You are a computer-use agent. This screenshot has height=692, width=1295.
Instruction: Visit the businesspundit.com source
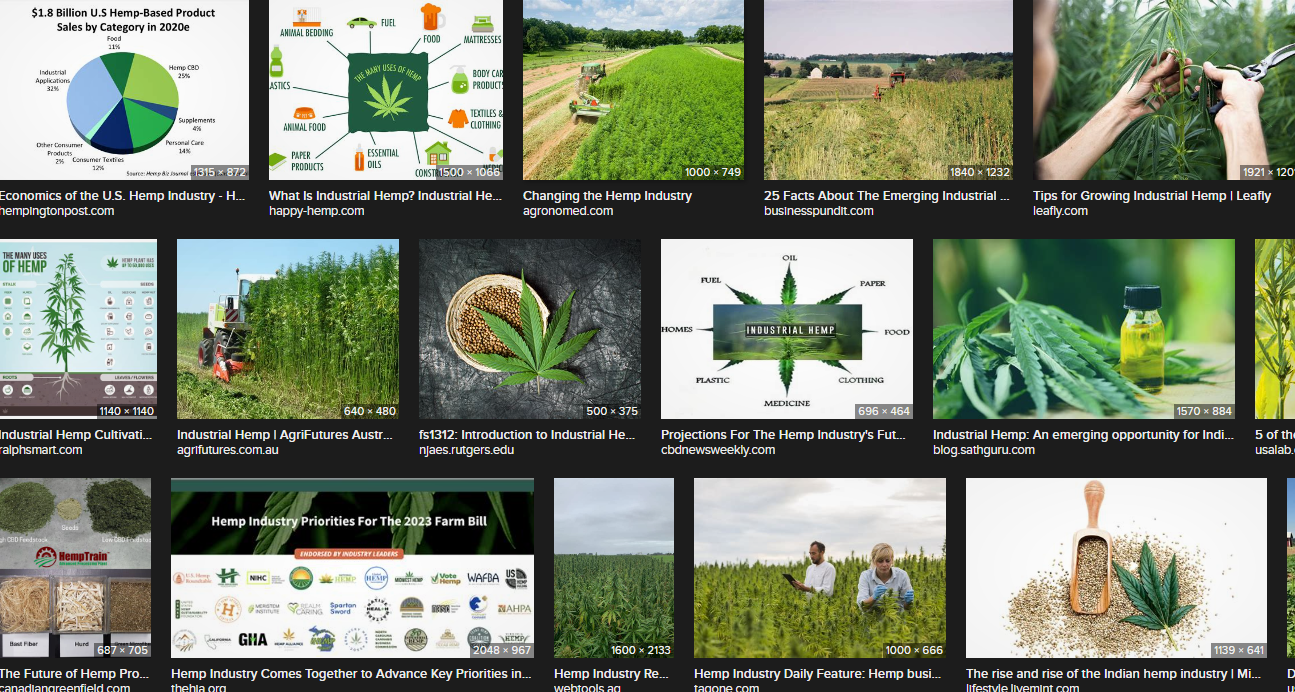click(819, 211)
